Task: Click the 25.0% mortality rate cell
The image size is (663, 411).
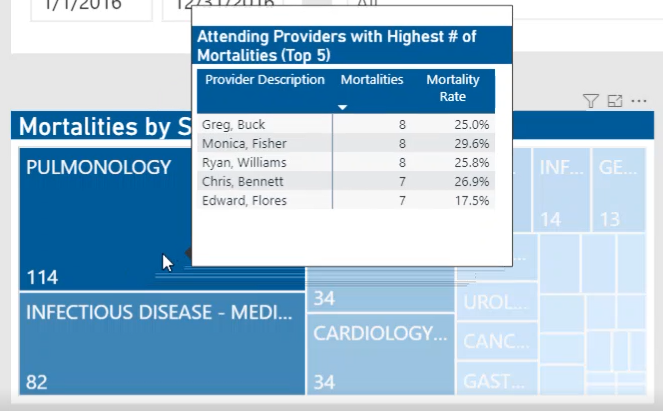Action: click(x=471, y=125)
